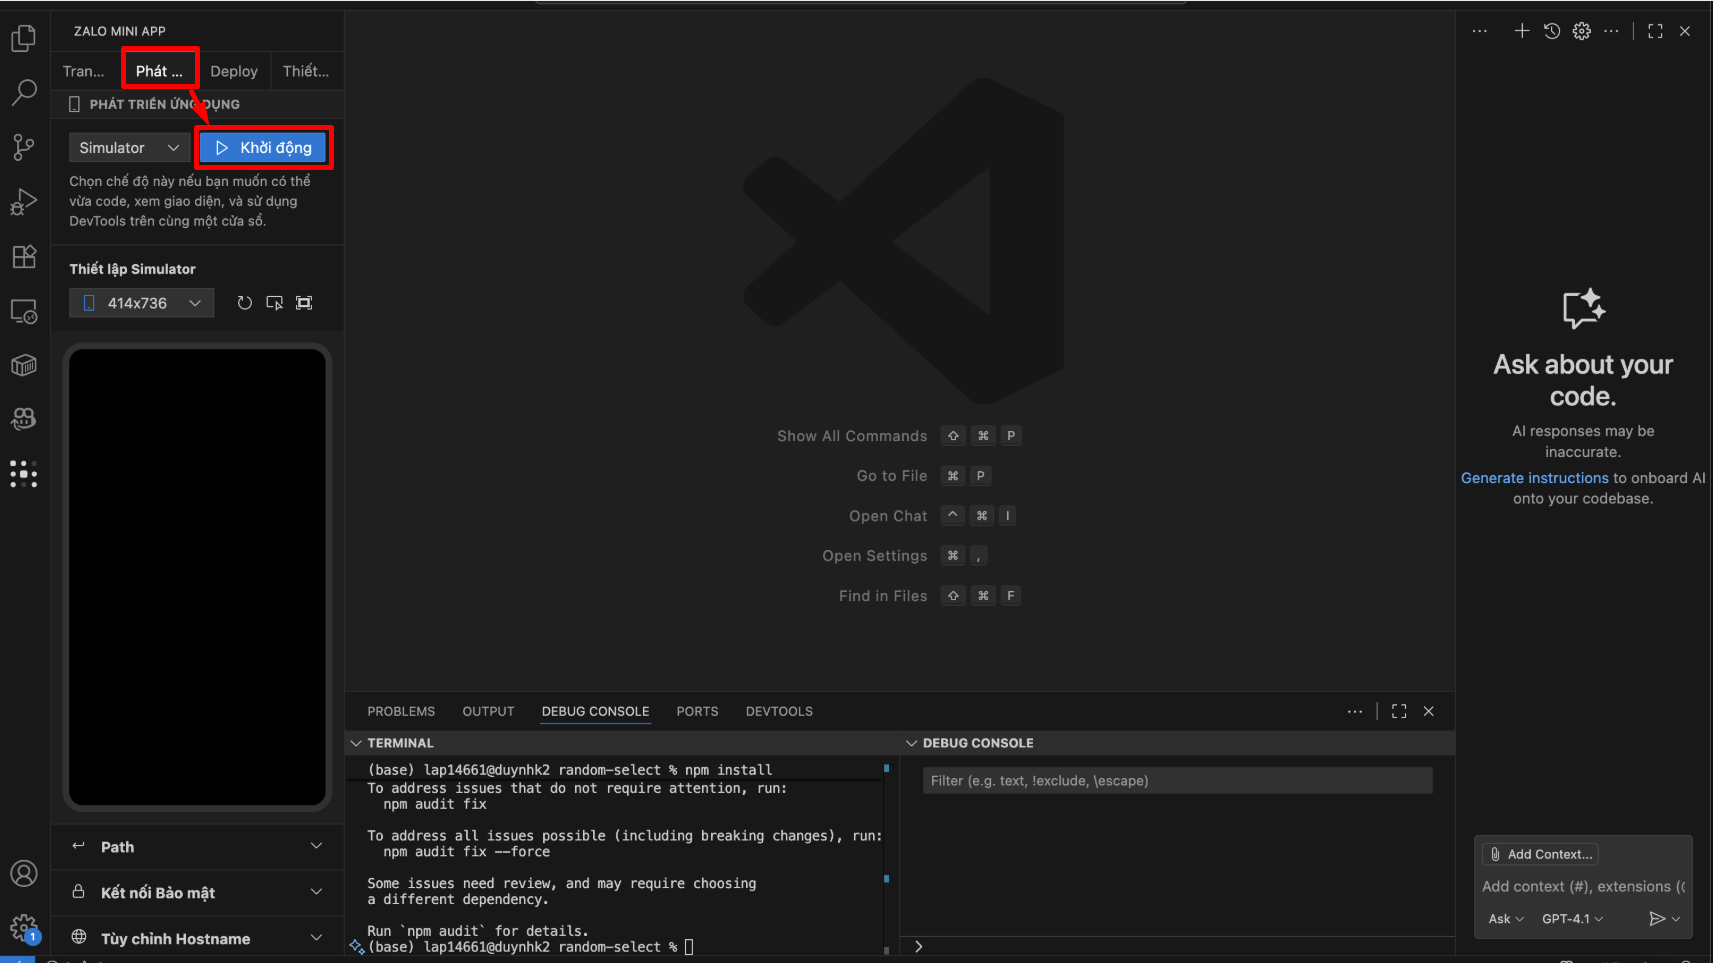This screenshot has width=1713, height=963.
Task: Open the Deploy tab
Action: tap(234, 70)
